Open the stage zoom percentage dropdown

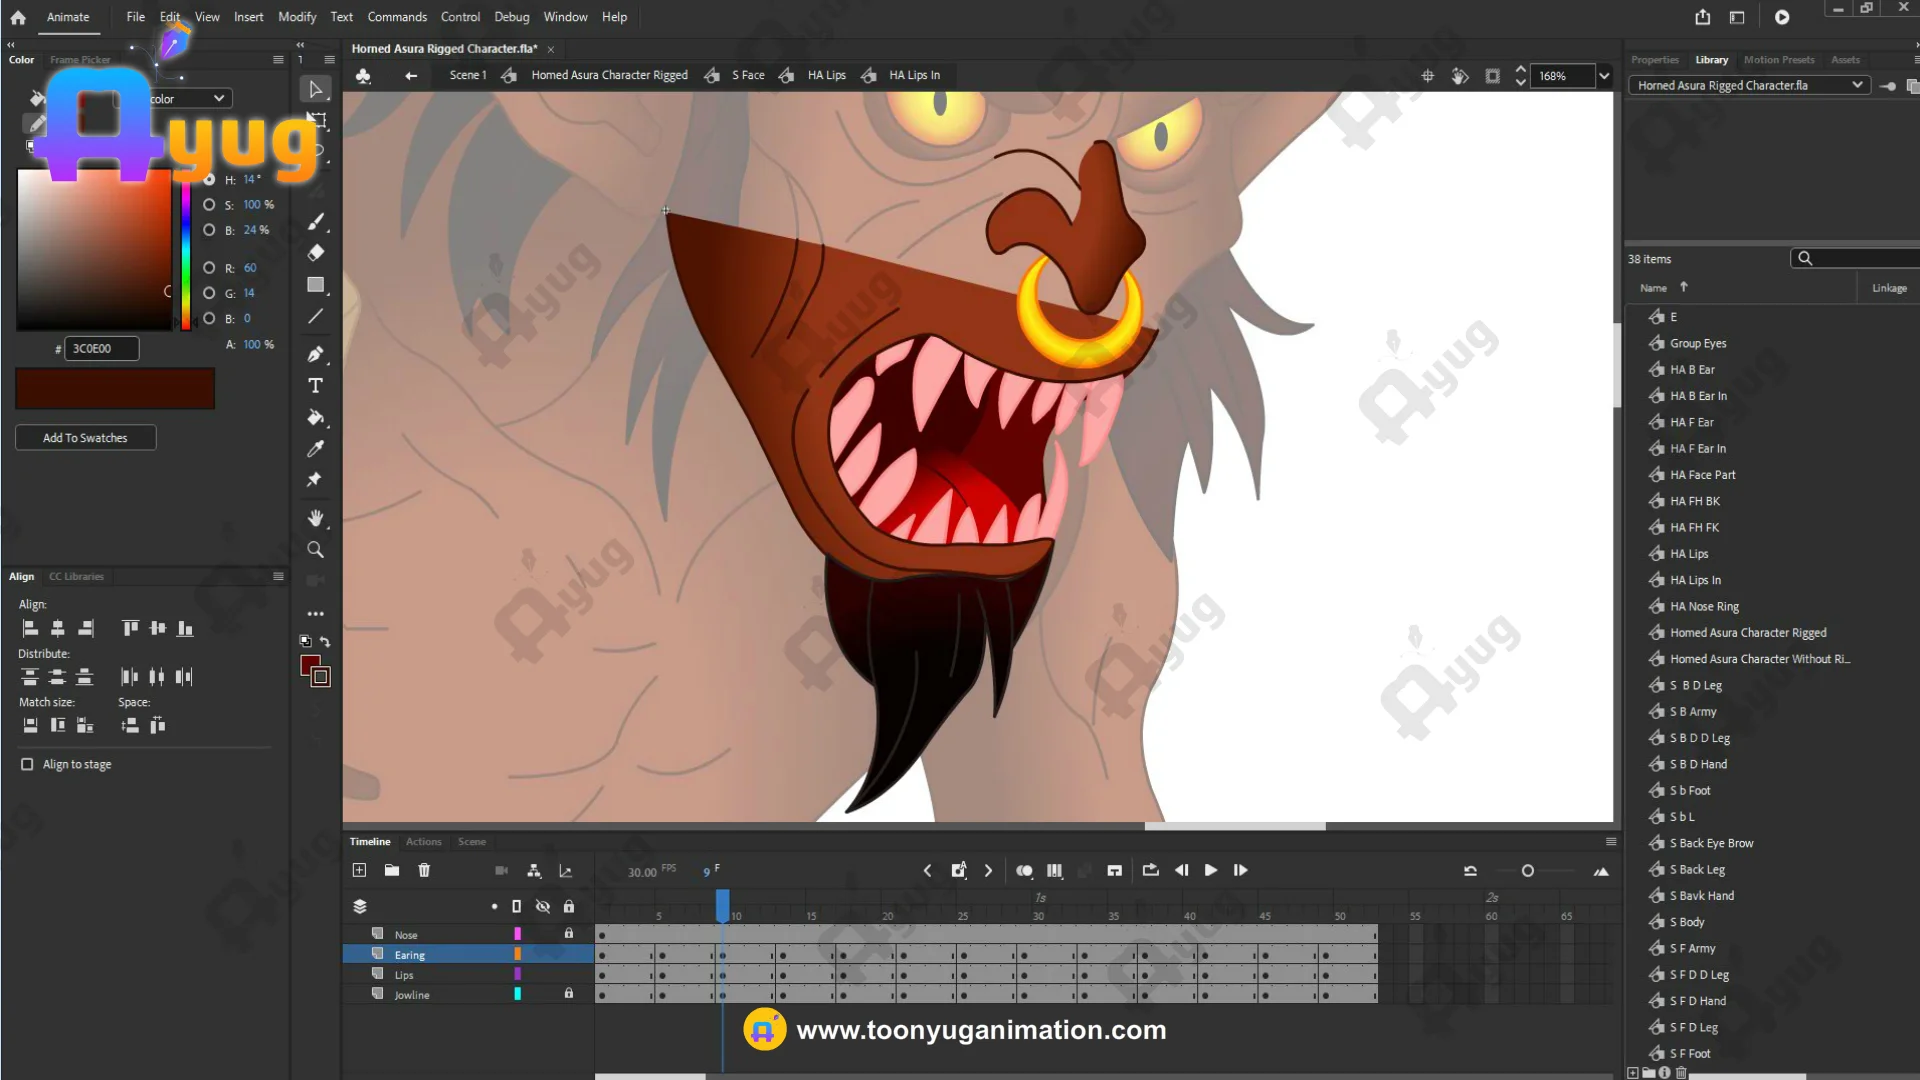(x=1604, y=76)
